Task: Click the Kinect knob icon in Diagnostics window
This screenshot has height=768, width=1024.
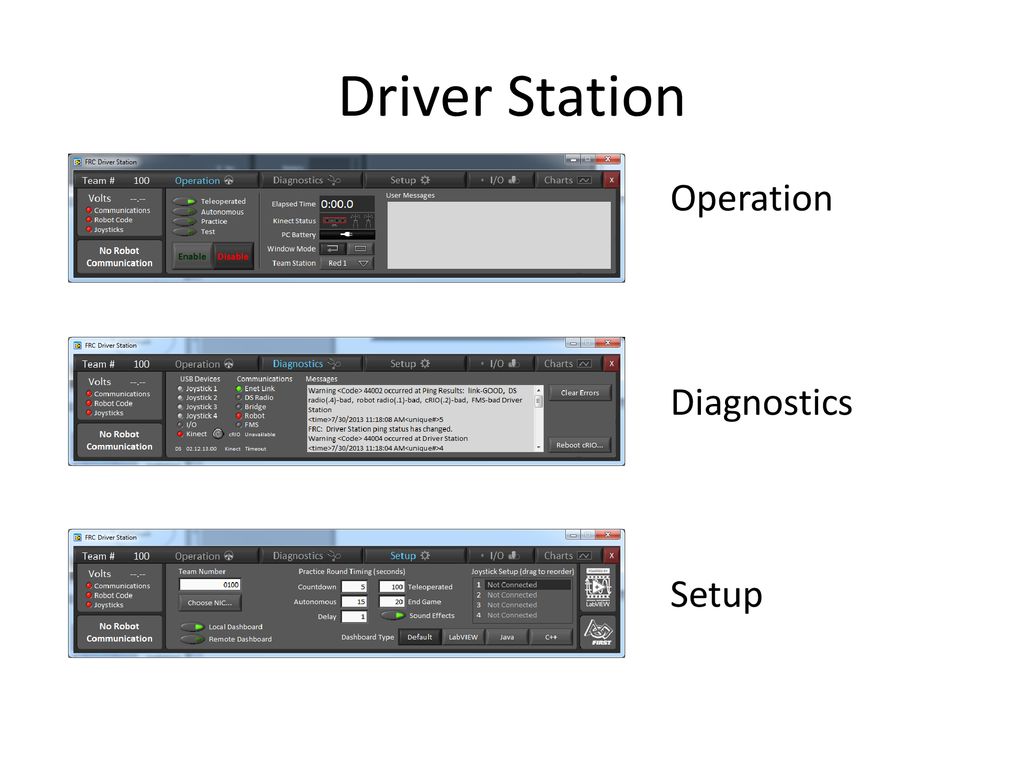Action: (x=218, y=434)
